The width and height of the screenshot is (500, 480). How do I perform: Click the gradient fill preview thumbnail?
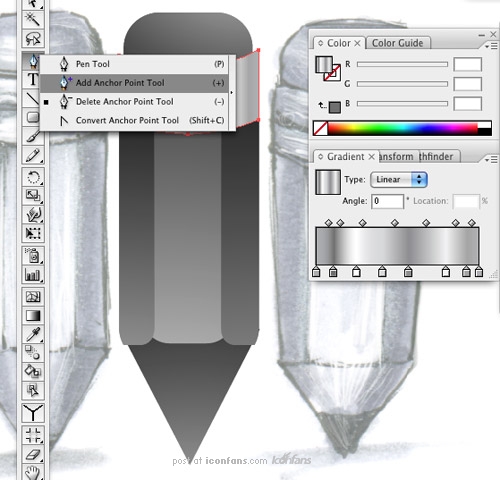(328, 182)
